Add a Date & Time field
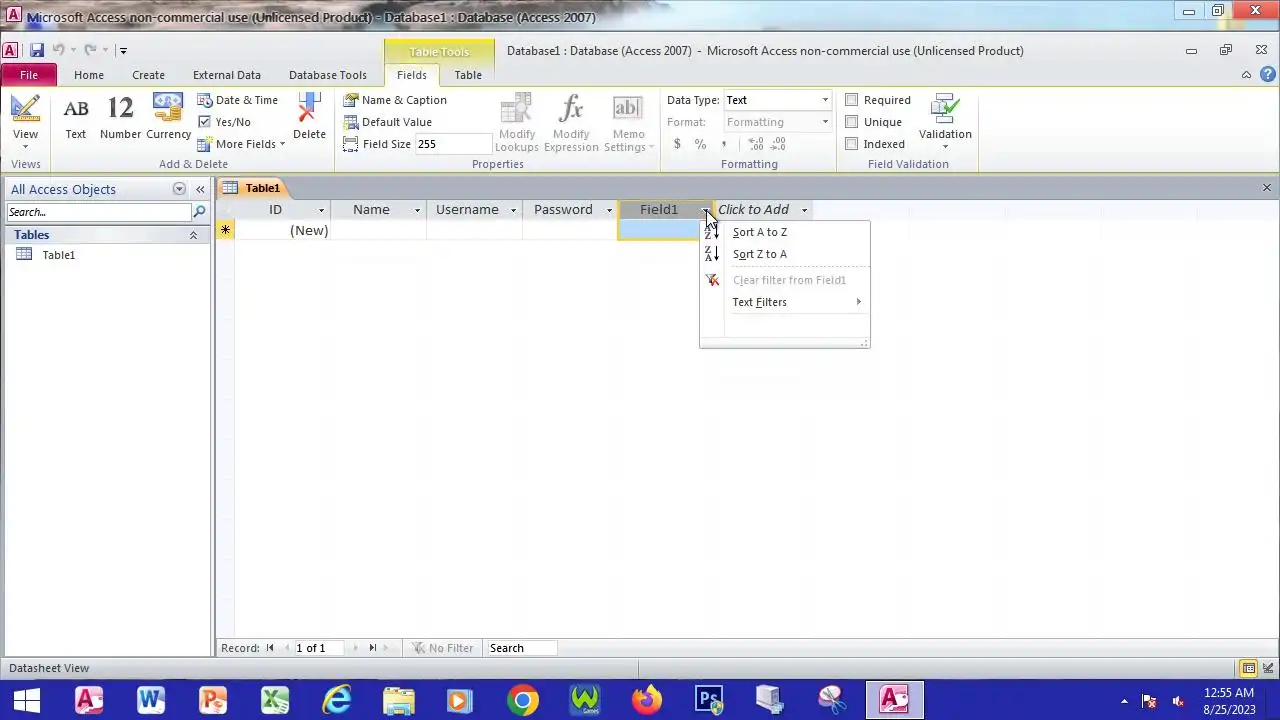The height and width of the screenshot is (720, 1280). click(x=238, y=100)
